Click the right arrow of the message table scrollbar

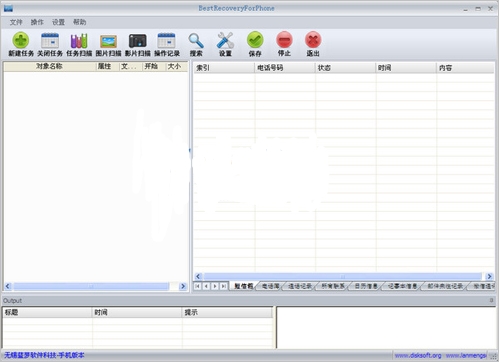(489, 276)
